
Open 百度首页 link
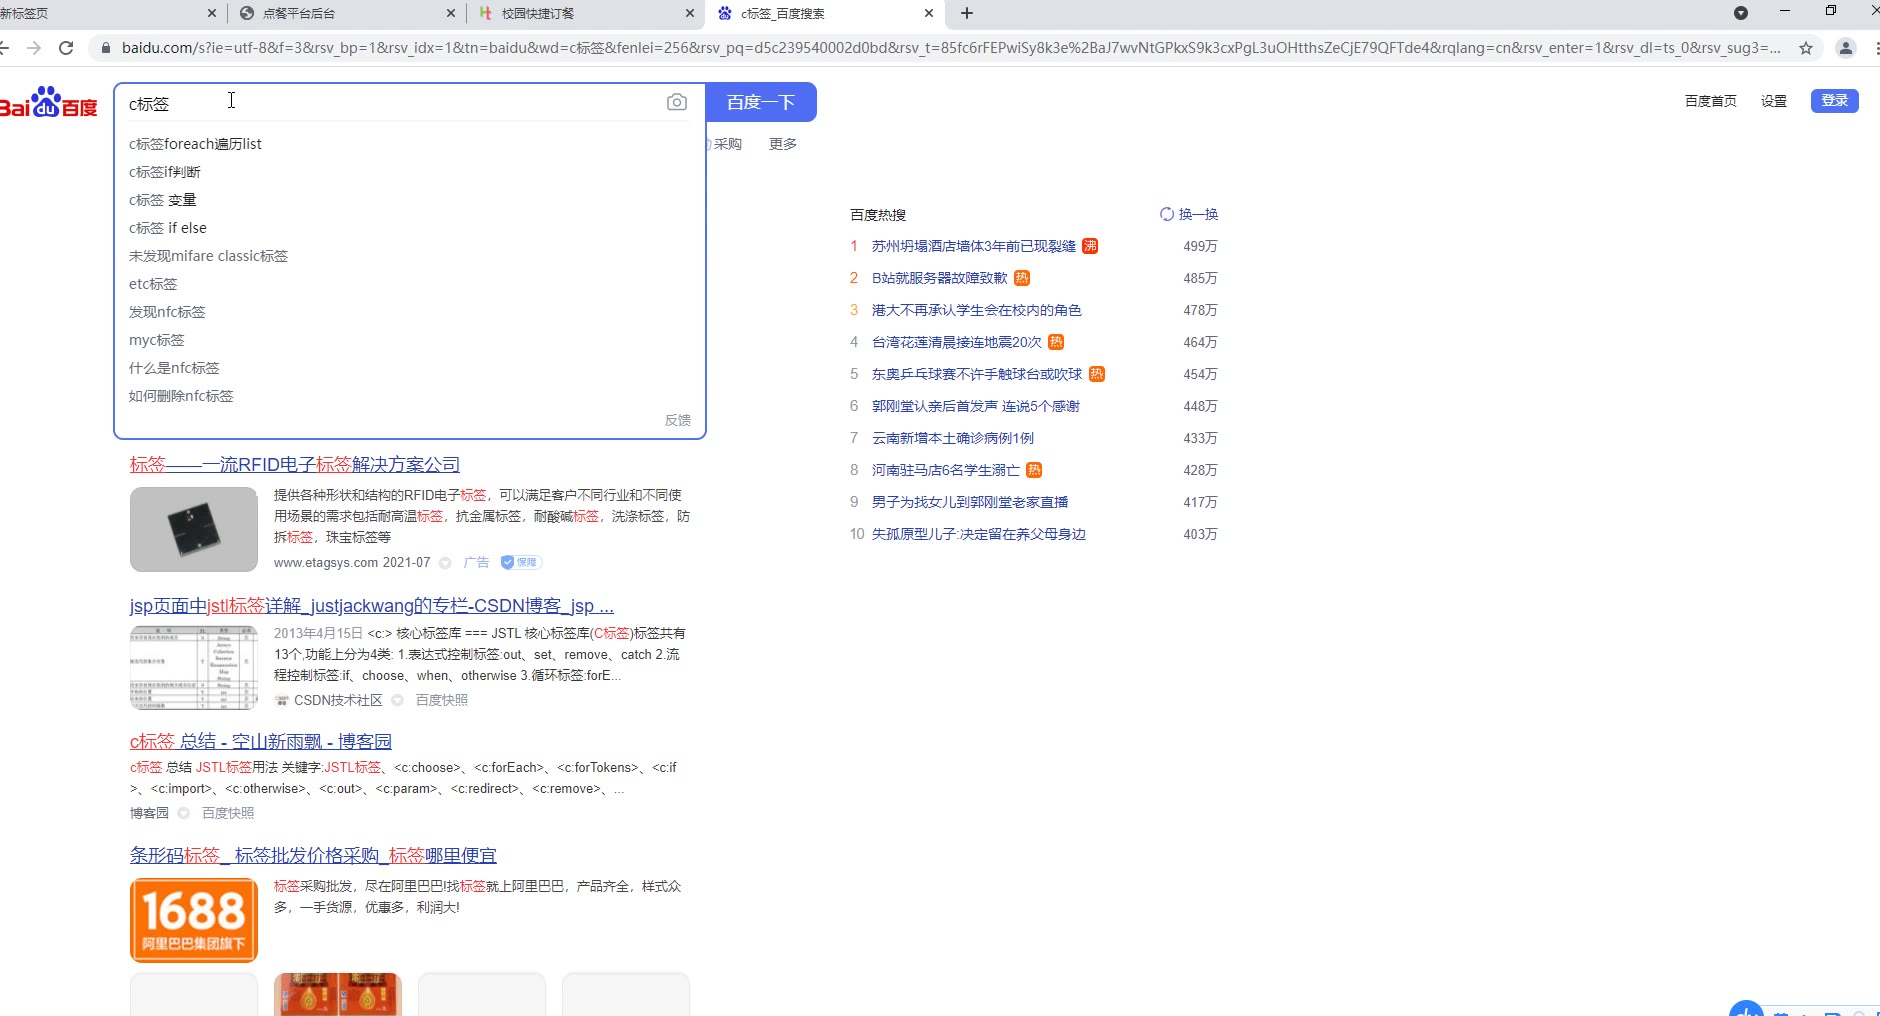tap(1710, 101)
